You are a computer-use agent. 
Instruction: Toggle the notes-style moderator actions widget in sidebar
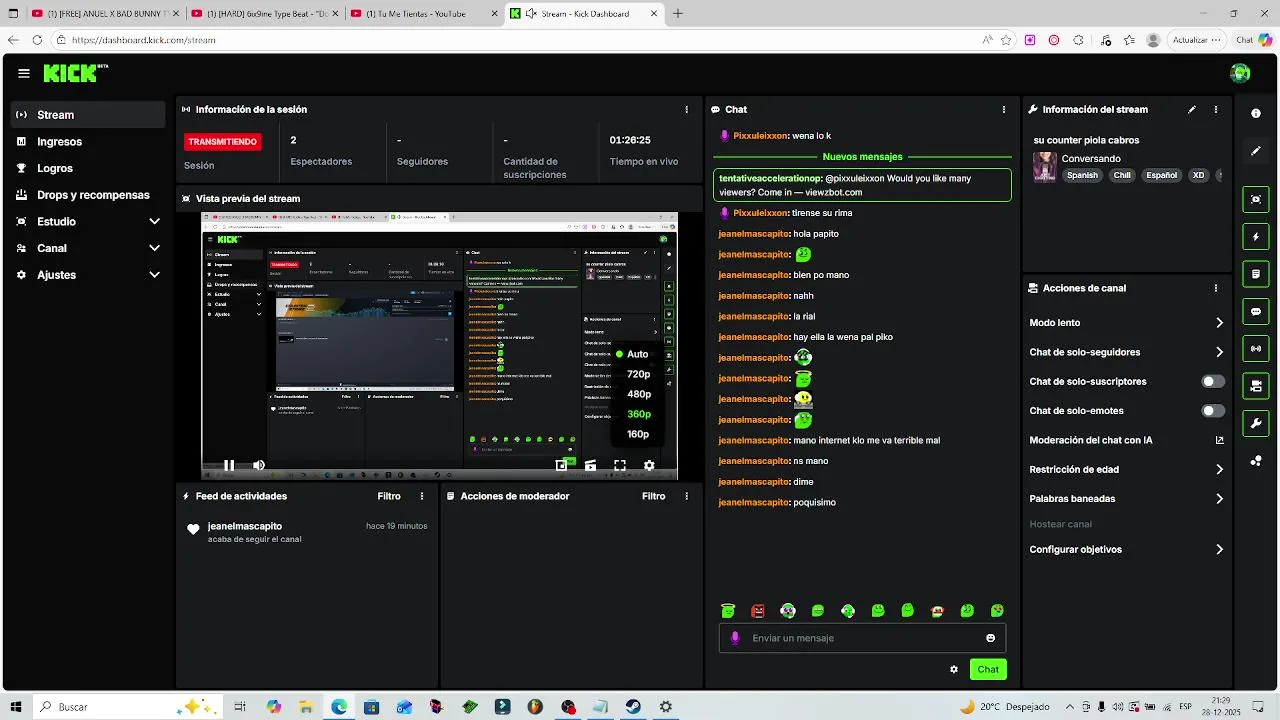[1256, 274]
